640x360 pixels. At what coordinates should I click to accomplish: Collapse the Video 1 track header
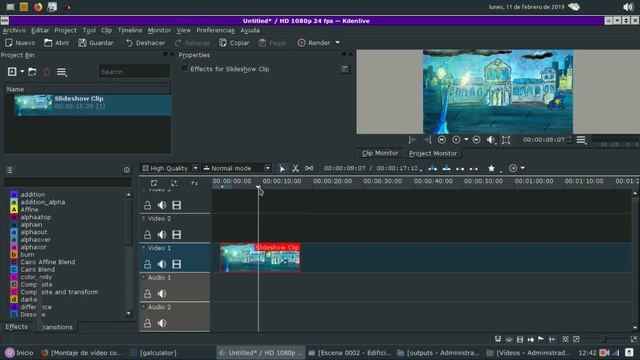coord(143,248)
